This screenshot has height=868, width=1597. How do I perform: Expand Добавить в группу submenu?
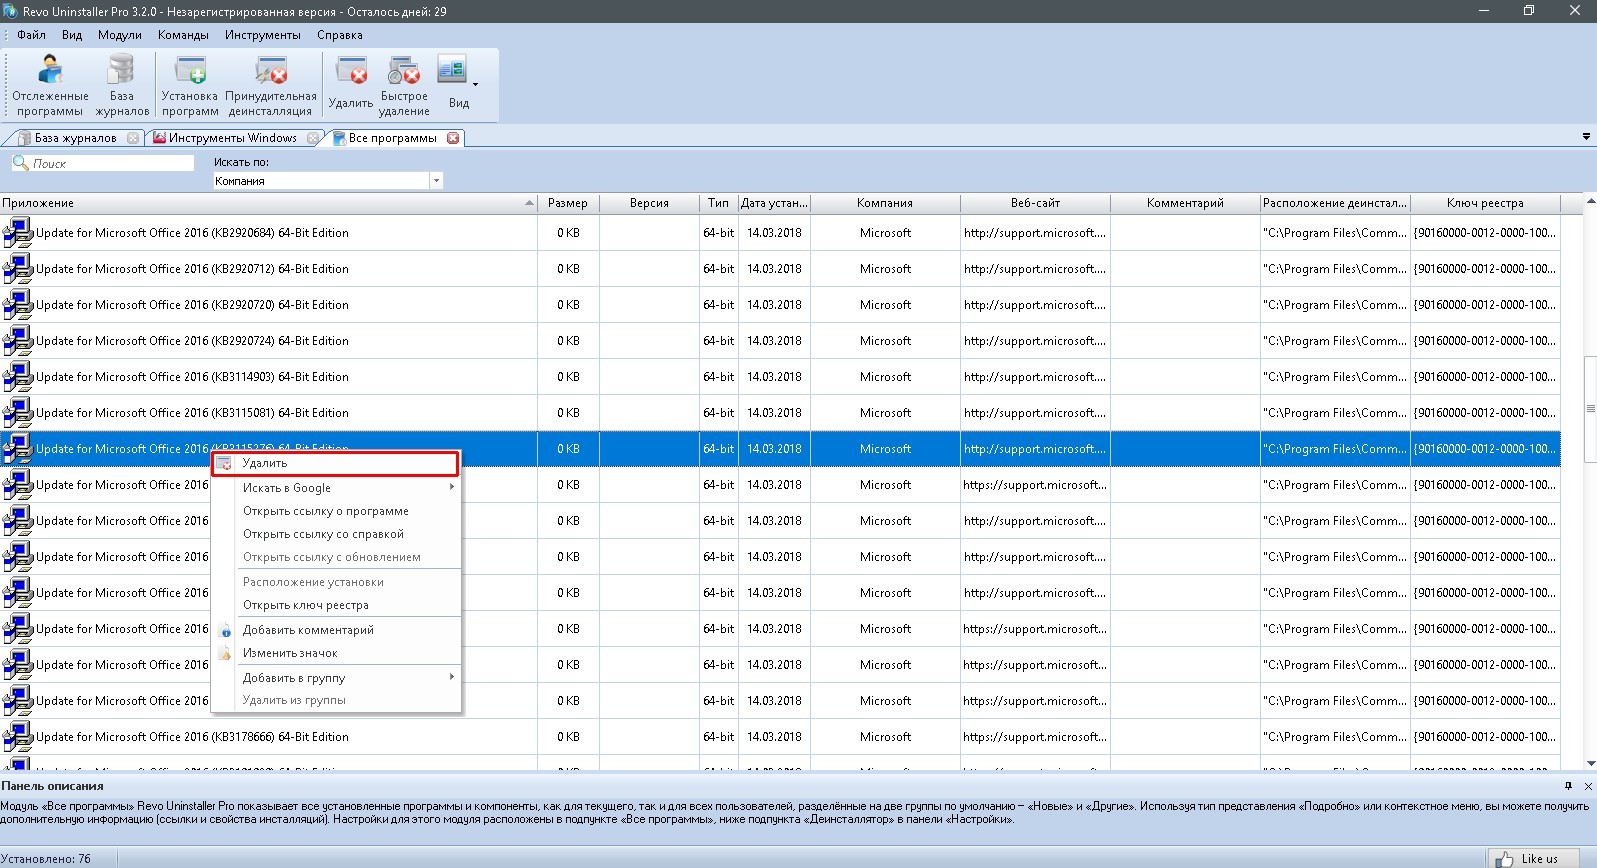(x=335, y=678)
